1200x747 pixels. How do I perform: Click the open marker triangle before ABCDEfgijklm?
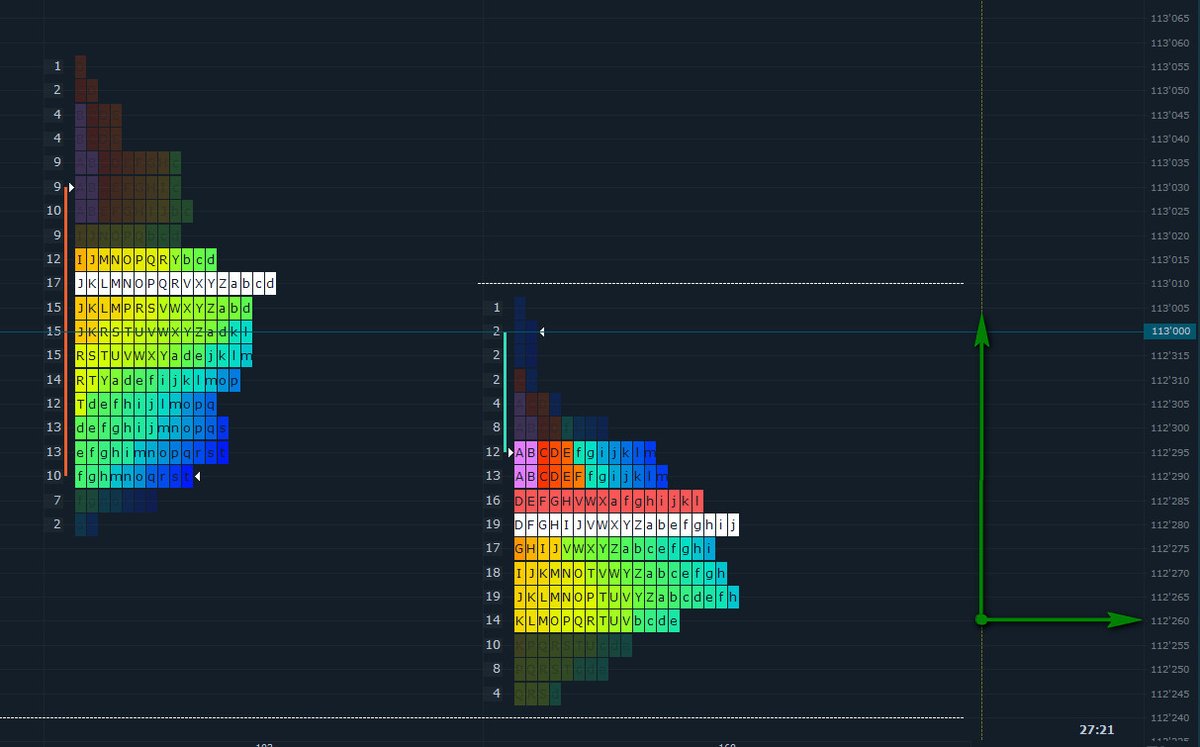pyautogui.click(x=510, y=453)
